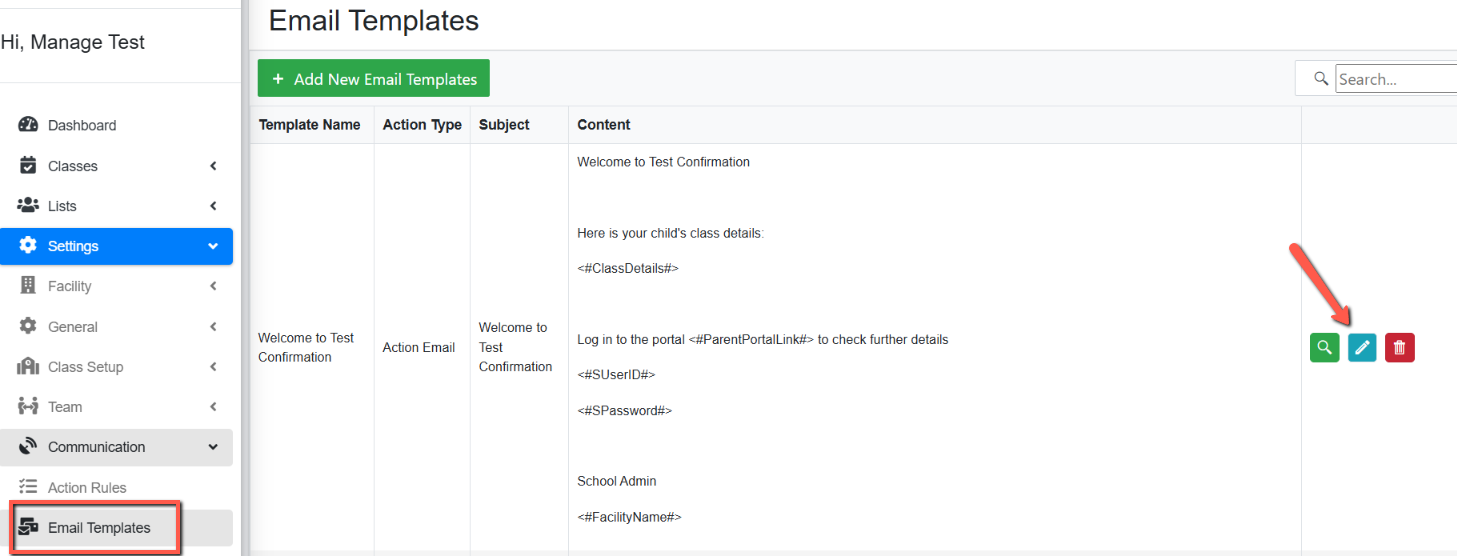This screenshot has width=1457, height=556.
Task: Click the red trash delete template icon
Action: [1400, 347]
